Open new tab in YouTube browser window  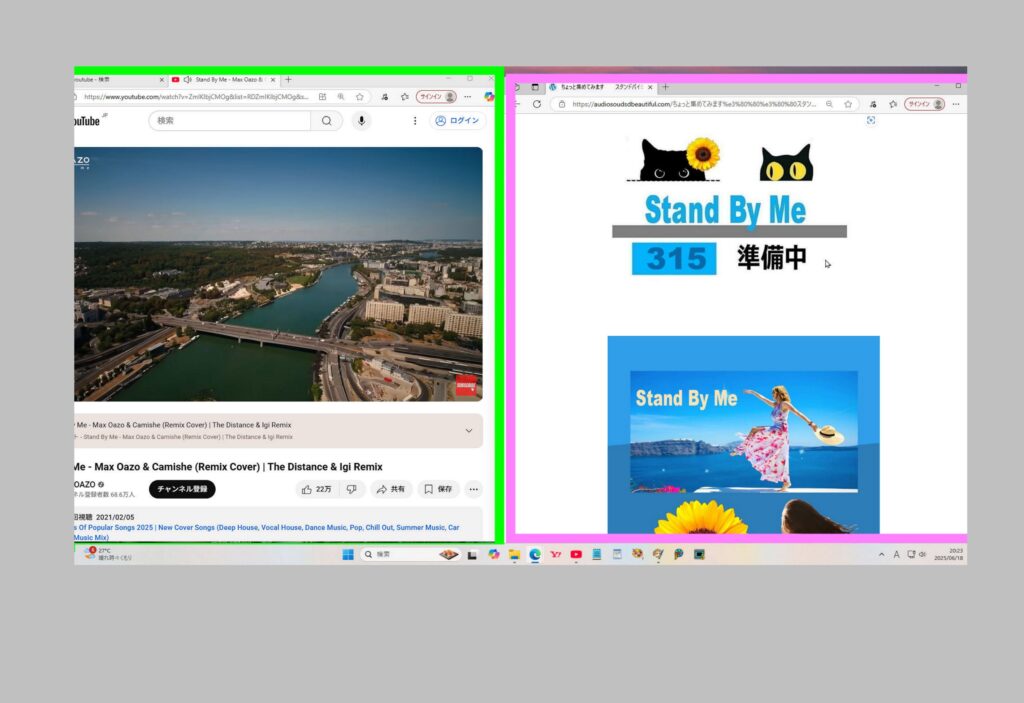pyautogui.click(x=288, y=80)
